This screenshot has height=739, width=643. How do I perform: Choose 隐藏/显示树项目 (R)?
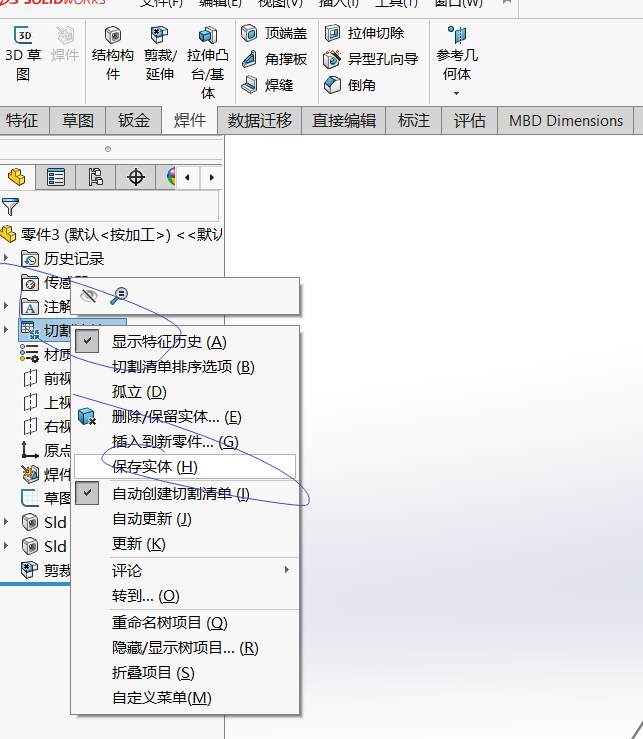(186, 648)
